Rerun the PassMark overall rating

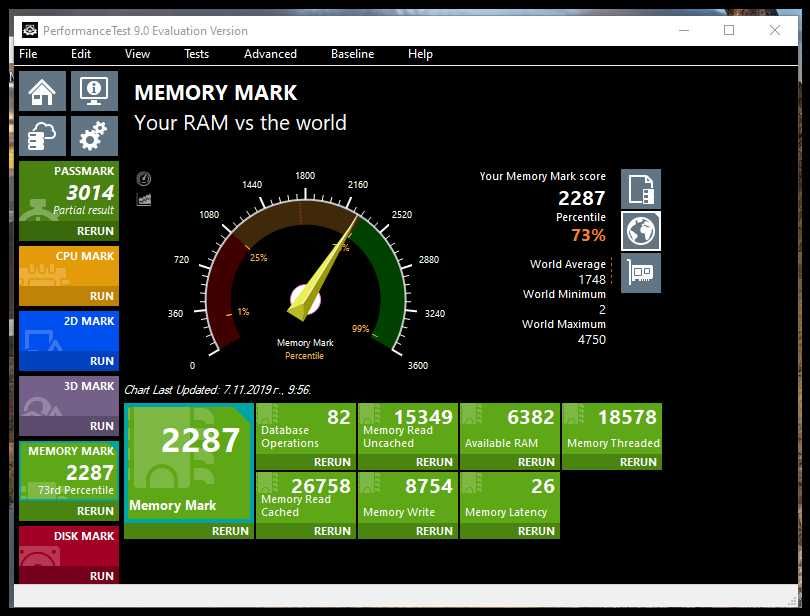coord(95,231)
